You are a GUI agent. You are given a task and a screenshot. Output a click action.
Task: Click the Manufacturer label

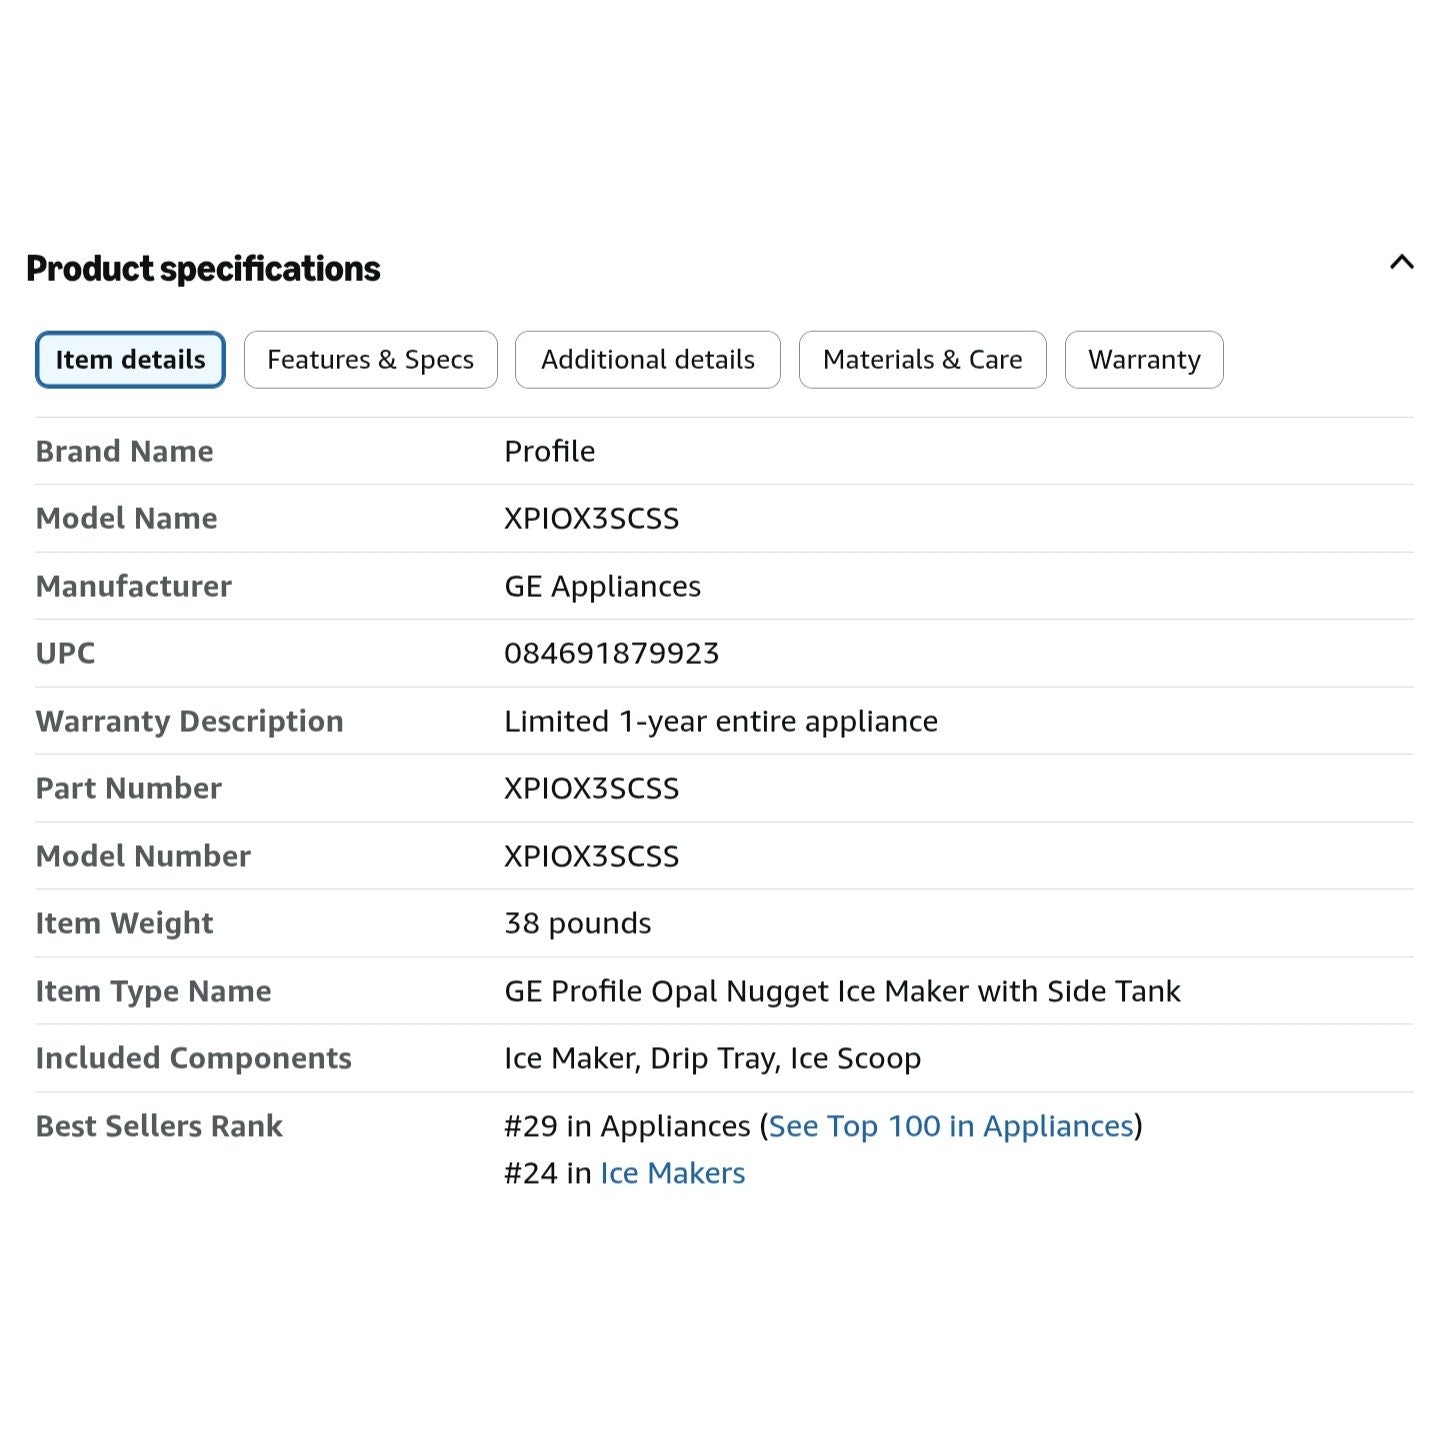click(134, 586)
